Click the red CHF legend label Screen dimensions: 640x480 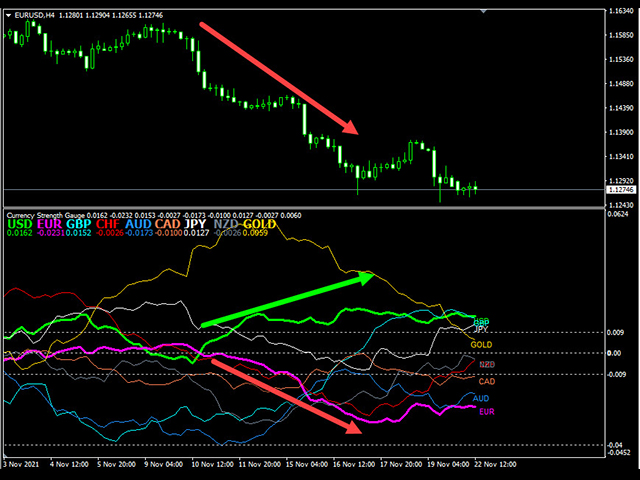[x=108, y=224]
